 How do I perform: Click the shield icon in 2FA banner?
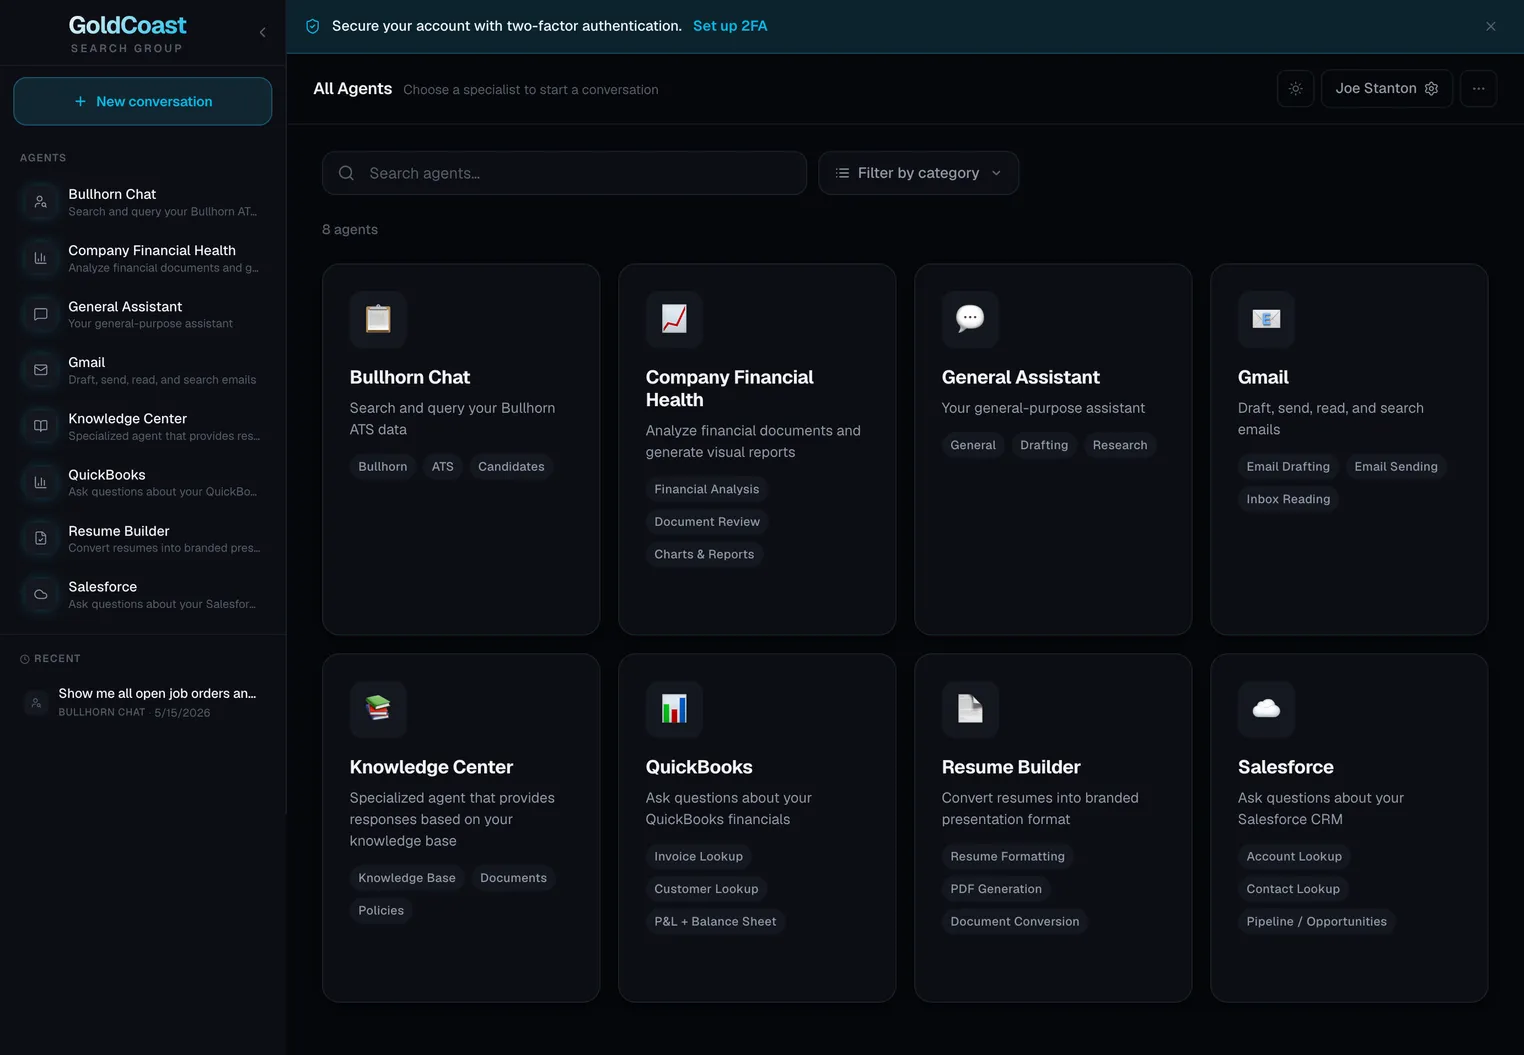click(x=312, y=26)
